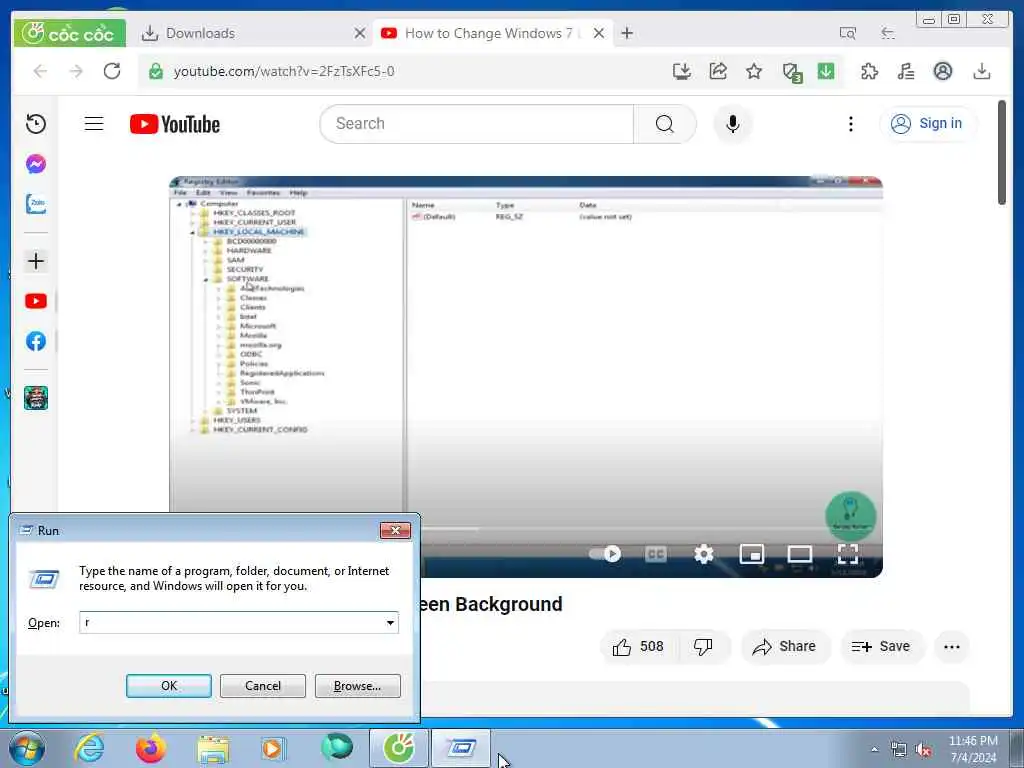Close the YouTube video tab

tap(599, 33)
